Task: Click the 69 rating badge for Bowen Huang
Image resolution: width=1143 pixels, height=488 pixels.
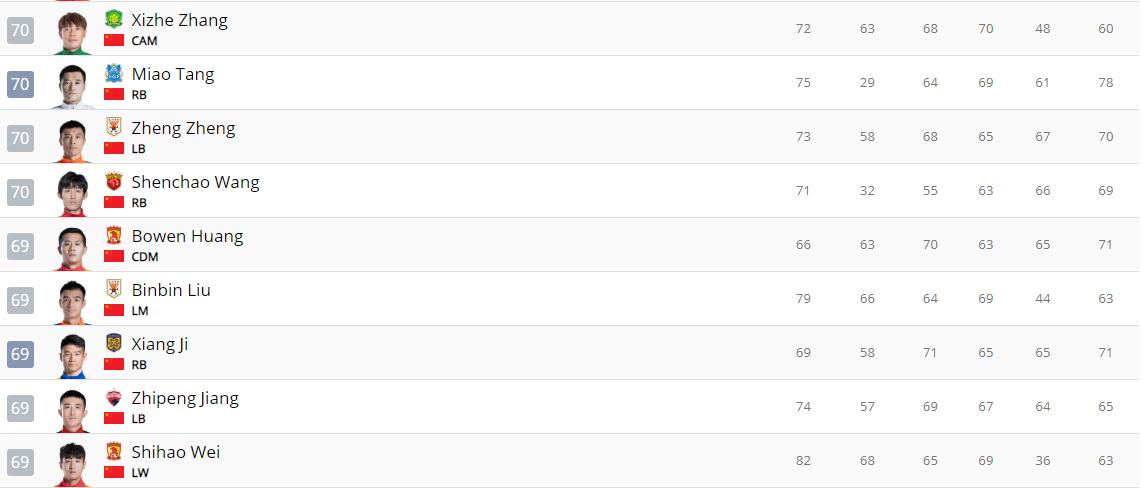Action: point(20,246)
